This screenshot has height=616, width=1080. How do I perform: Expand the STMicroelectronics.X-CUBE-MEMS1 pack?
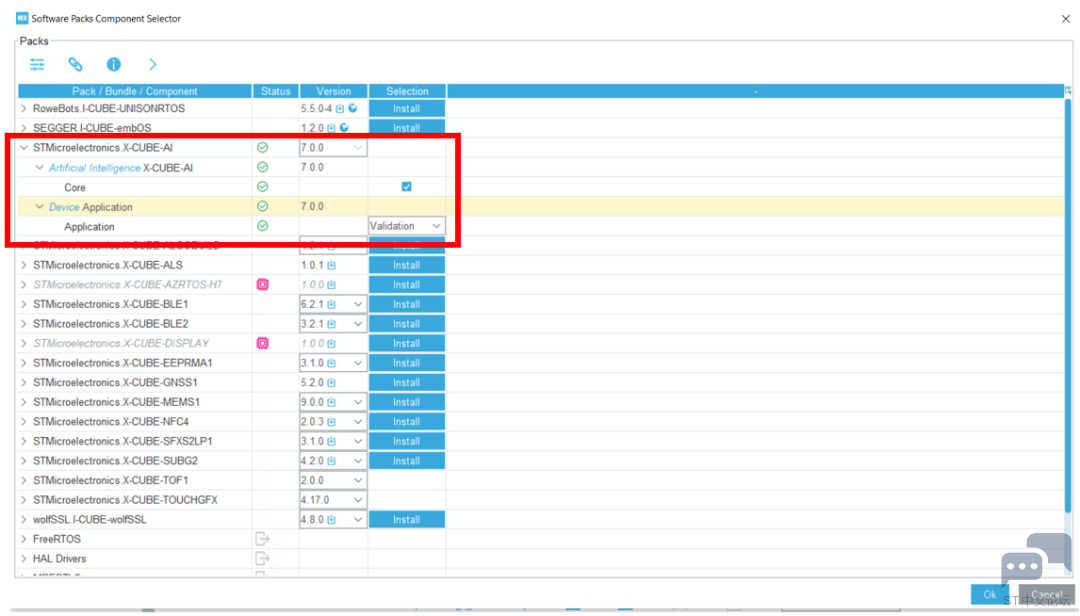coord(24,402)
